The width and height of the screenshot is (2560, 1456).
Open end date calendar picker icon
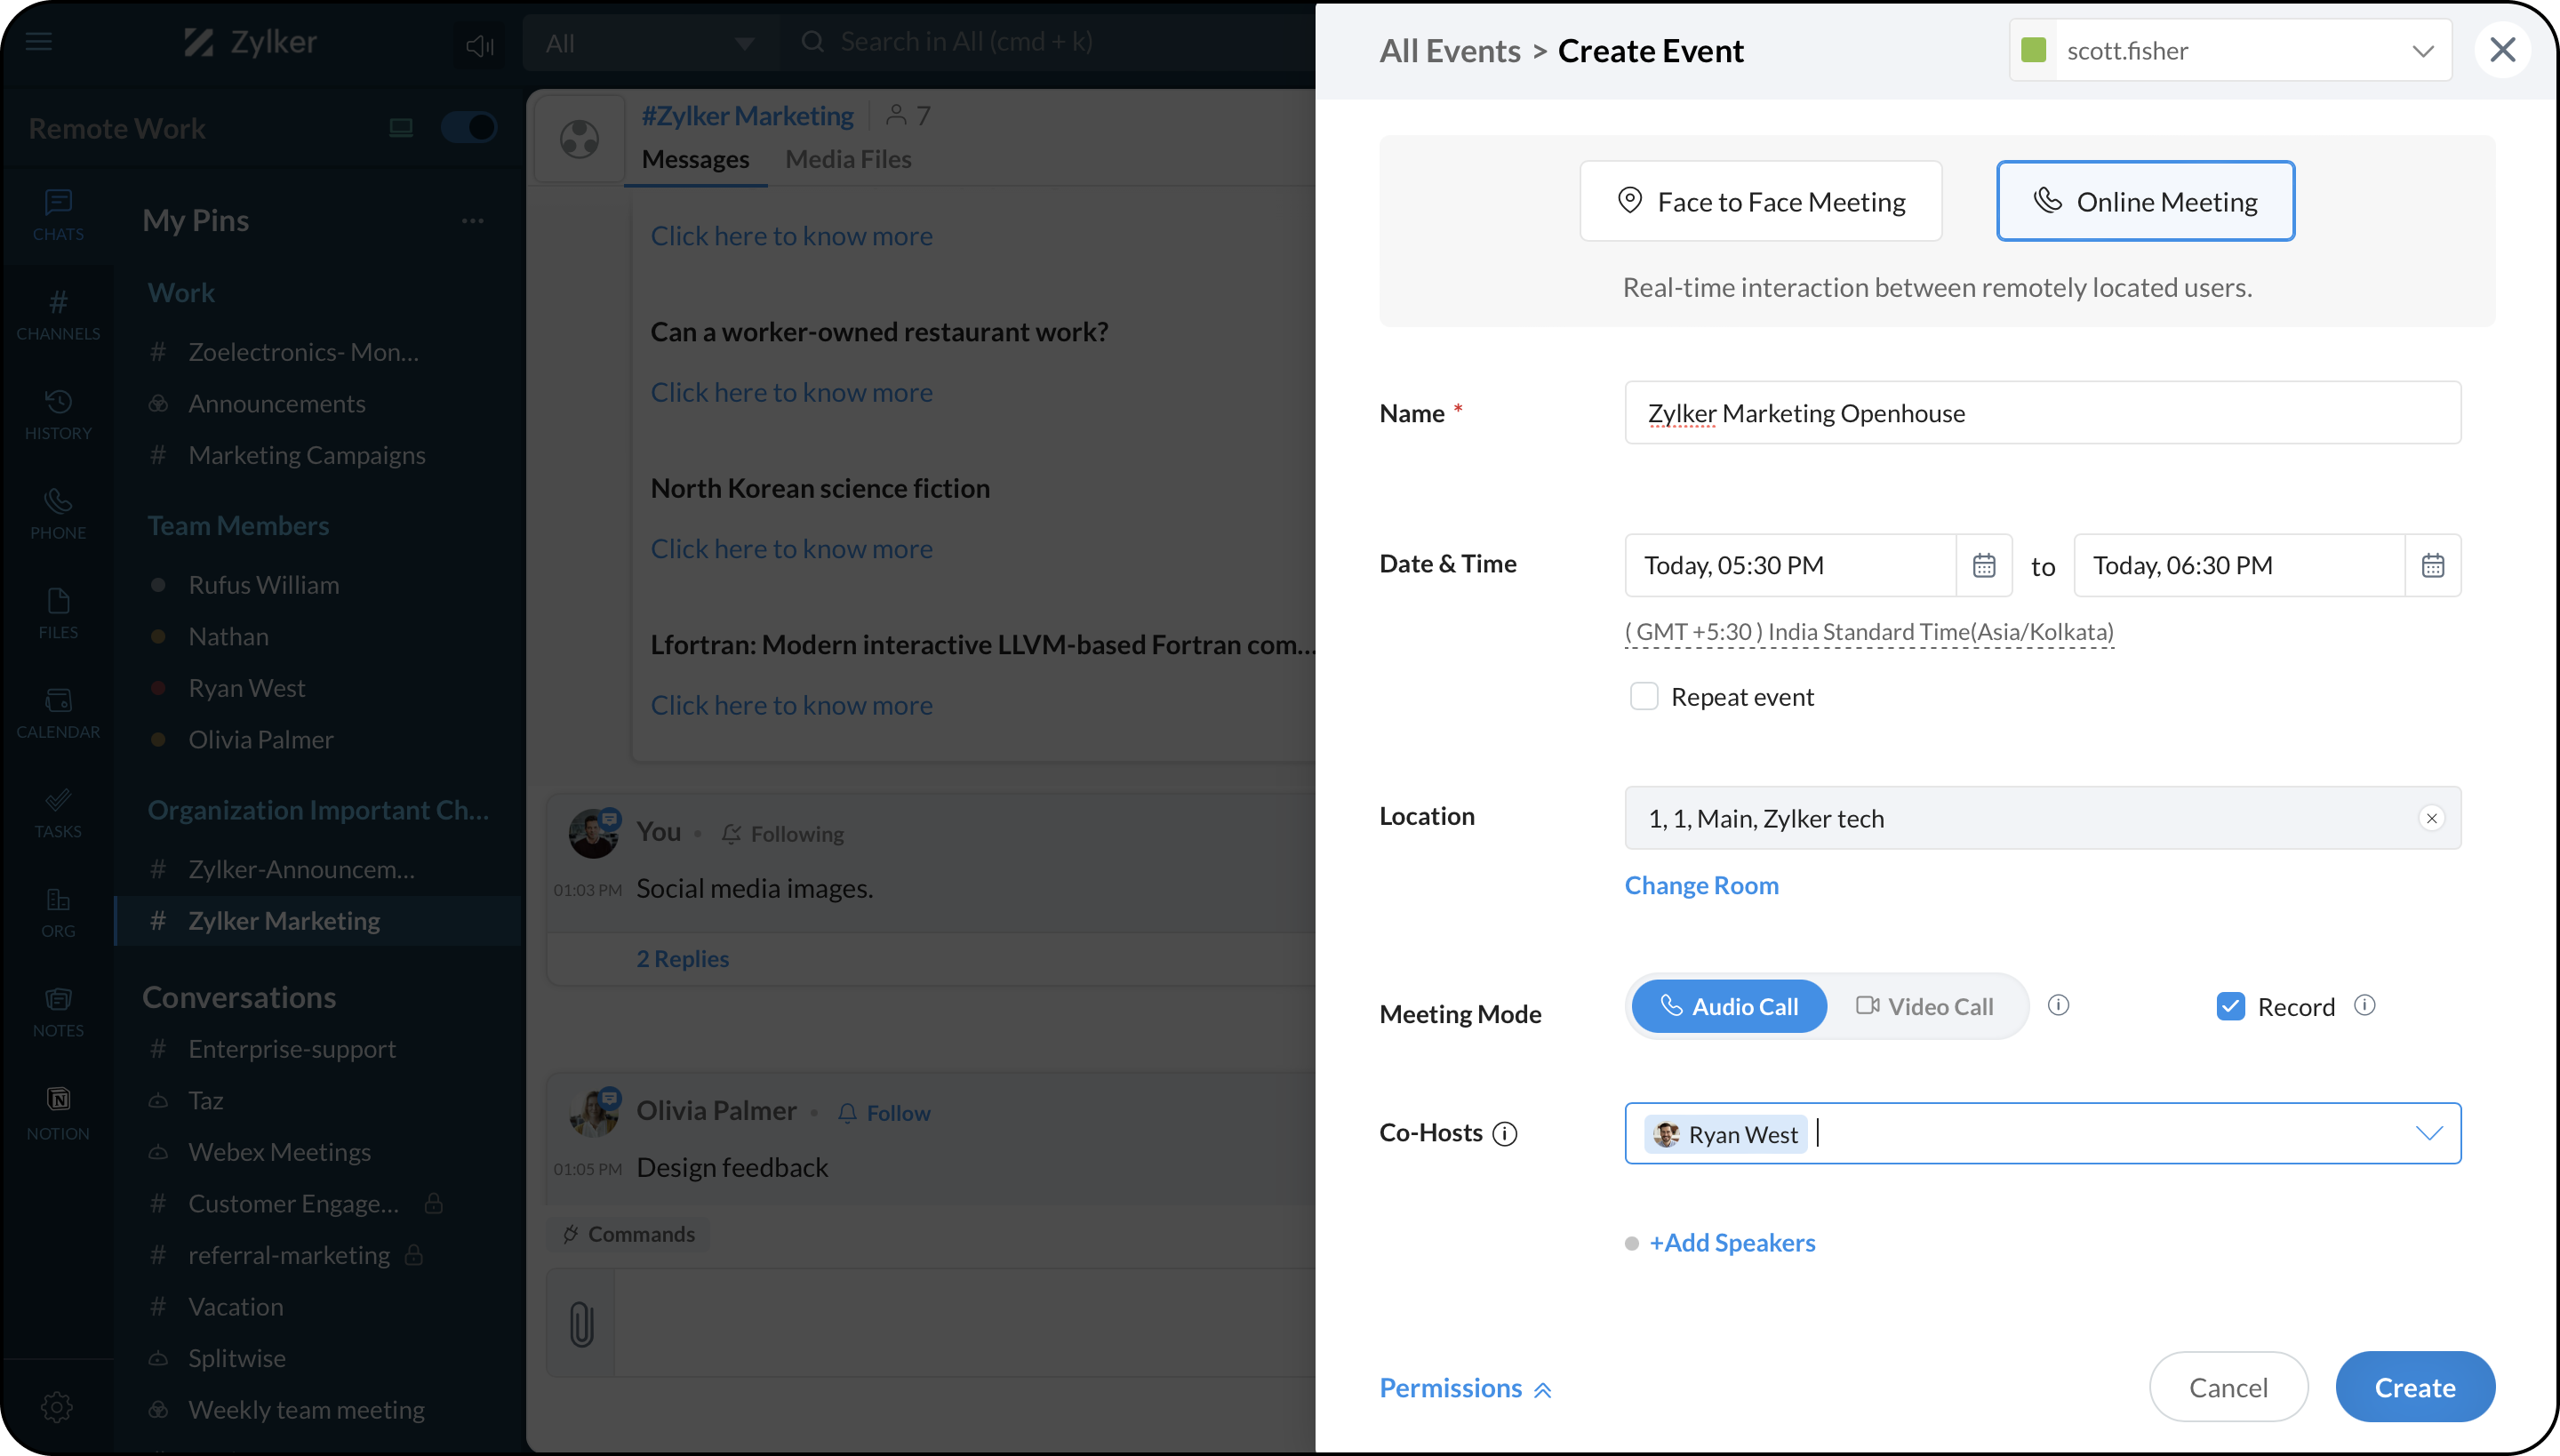point(2432,565)
